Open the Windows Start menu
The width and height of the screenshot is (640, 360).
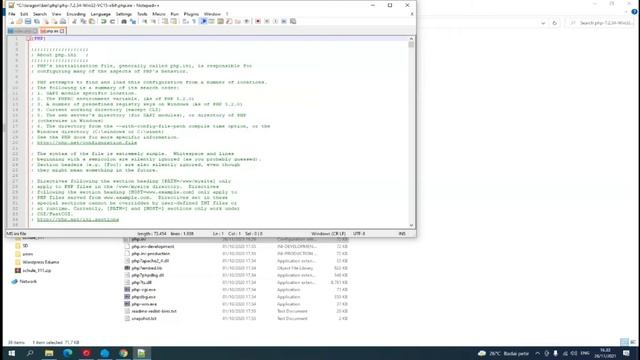(11, 353)
